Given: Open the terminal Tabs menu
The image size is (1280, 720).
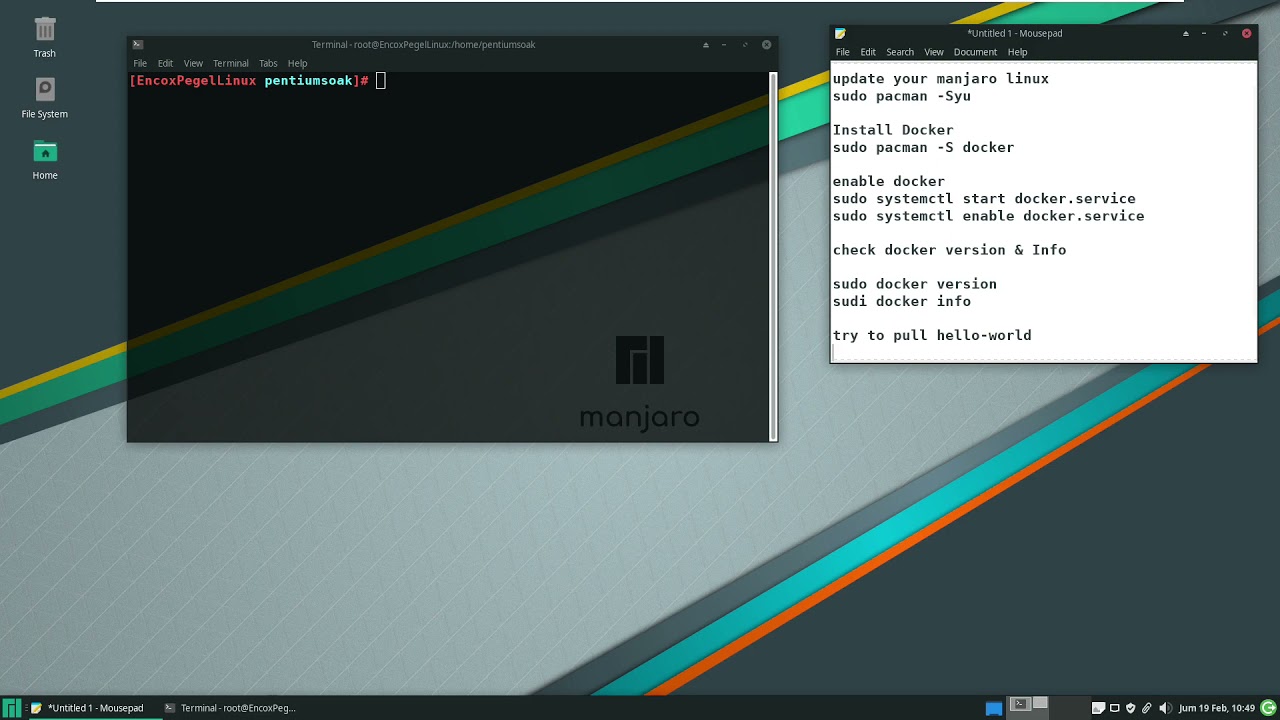Looking at the screenshot, I should (268, 63).
